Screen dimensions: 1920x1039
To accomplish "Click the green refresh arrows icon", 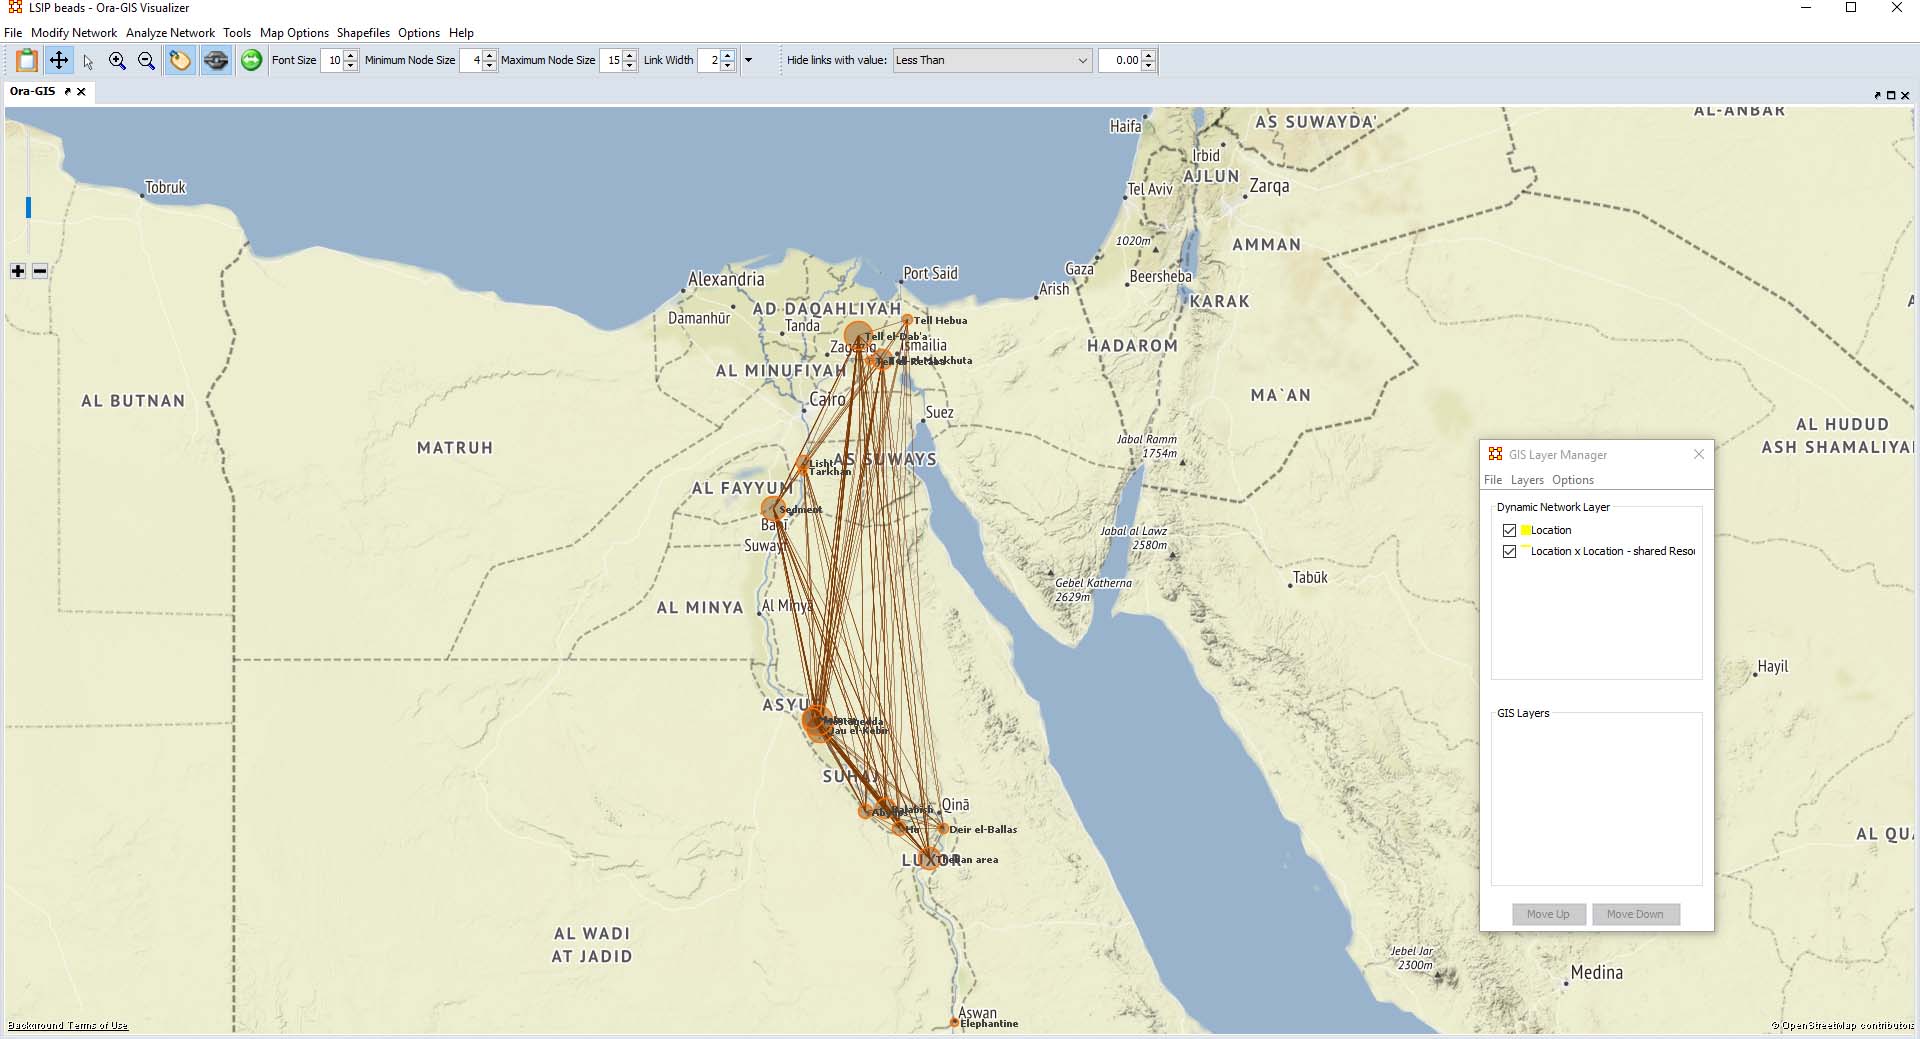I will pyautogui.click(x=252, y=60).
